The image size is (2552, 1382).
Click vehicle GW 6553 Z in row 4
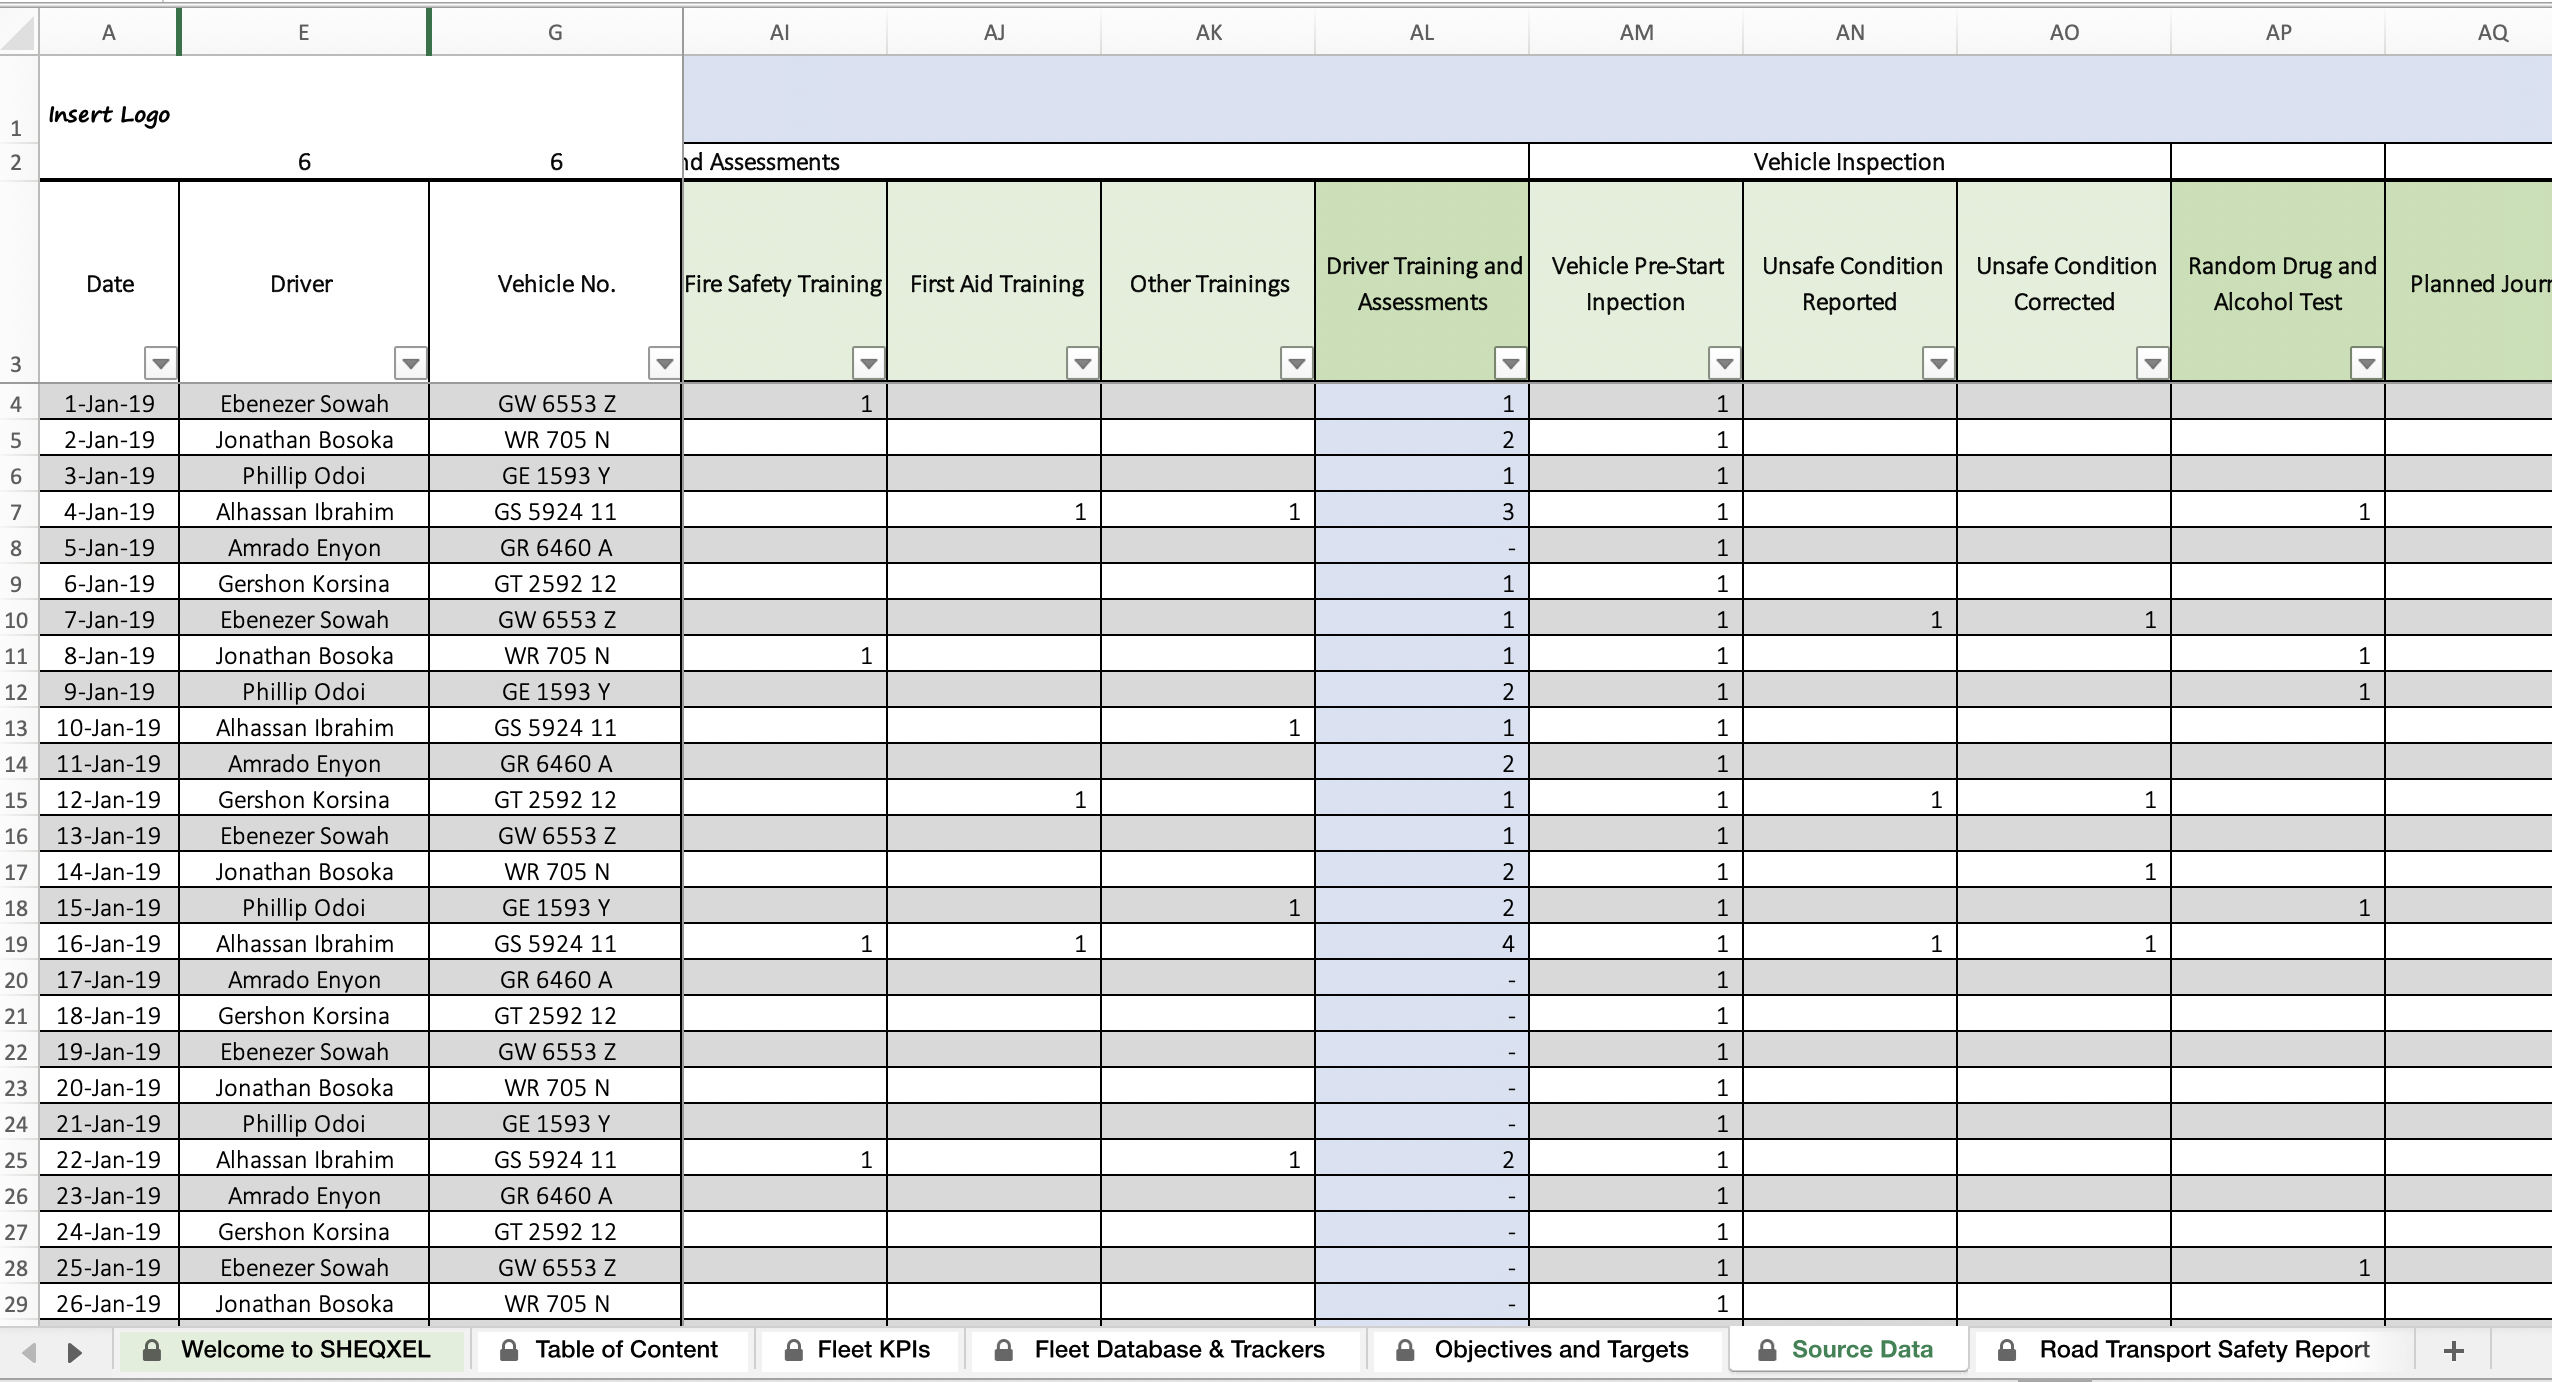pos(556,403)
